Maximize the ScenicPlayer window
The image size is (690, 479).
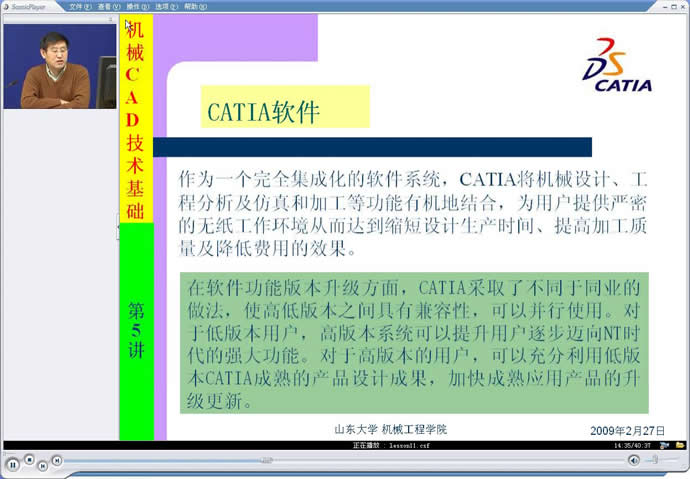[x=674, y=7]
